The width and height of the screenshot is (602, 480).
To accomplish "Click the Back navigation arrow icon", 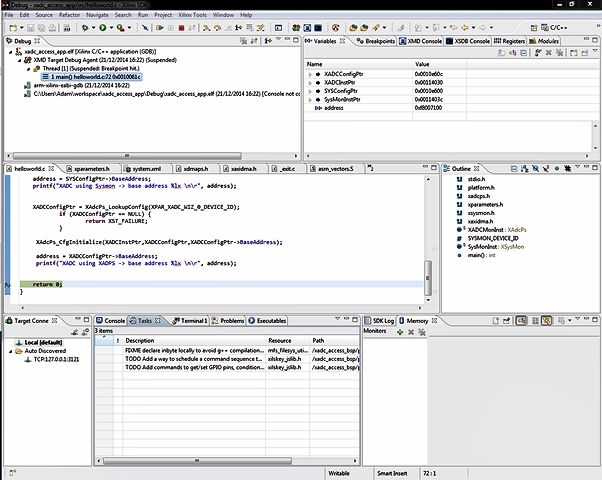I will [x=465, y=28].
